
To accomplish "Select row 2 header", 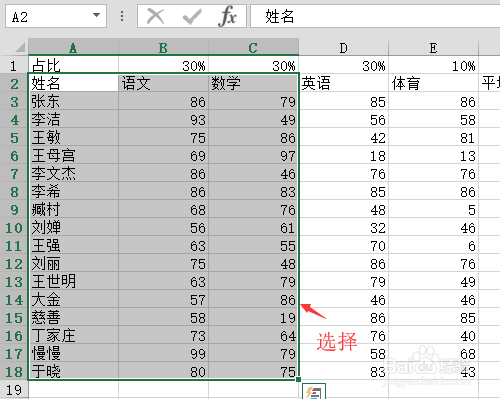I will [x=14, y=83].
